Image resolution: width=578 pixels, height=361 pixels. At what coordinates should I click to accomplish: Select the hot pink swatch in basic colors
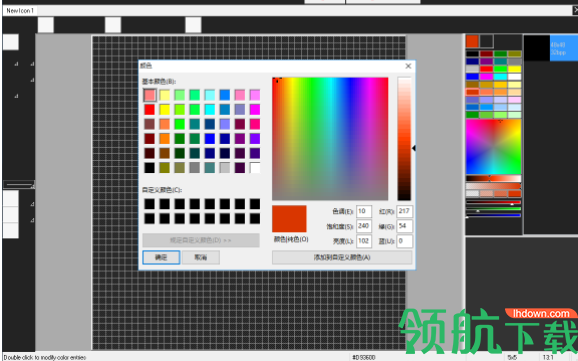(x=255, y=124)
